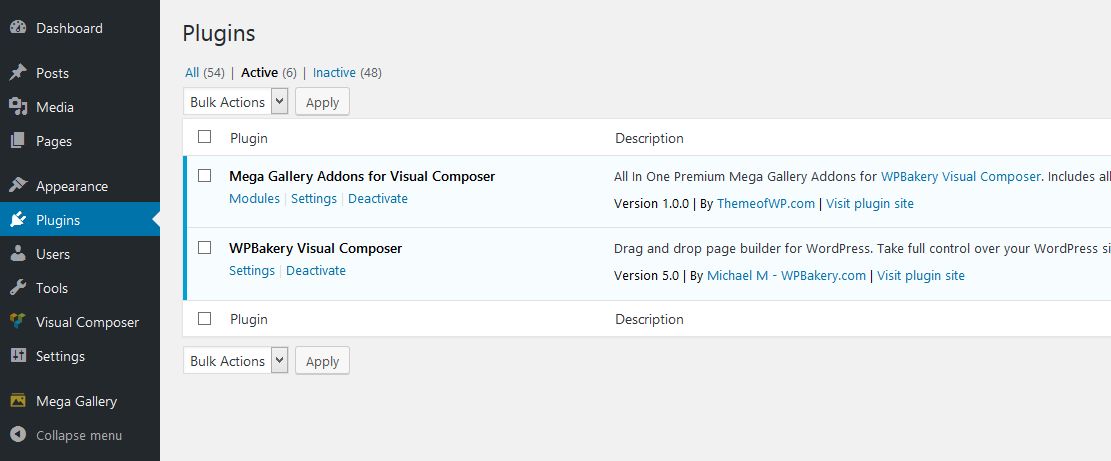Click the Plugin column header at top
The image size is (1111, 461).
[249, 138]
